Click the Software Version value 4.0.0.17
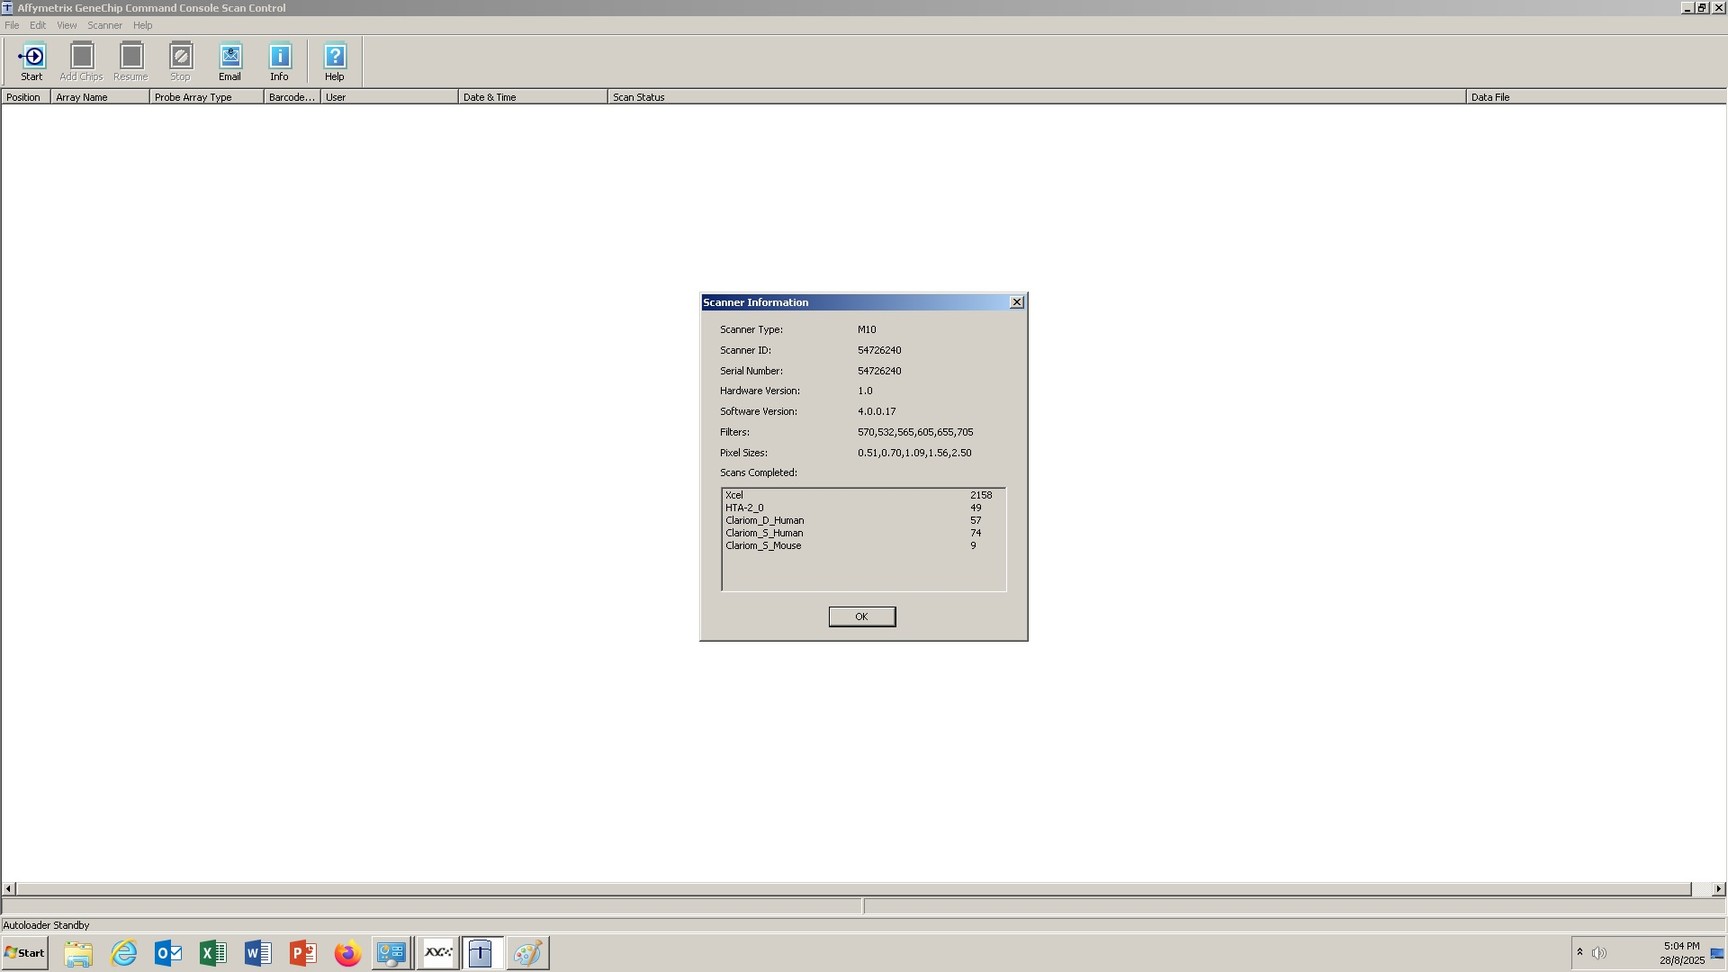The image size is (1728, 972). tap(876, 411)
